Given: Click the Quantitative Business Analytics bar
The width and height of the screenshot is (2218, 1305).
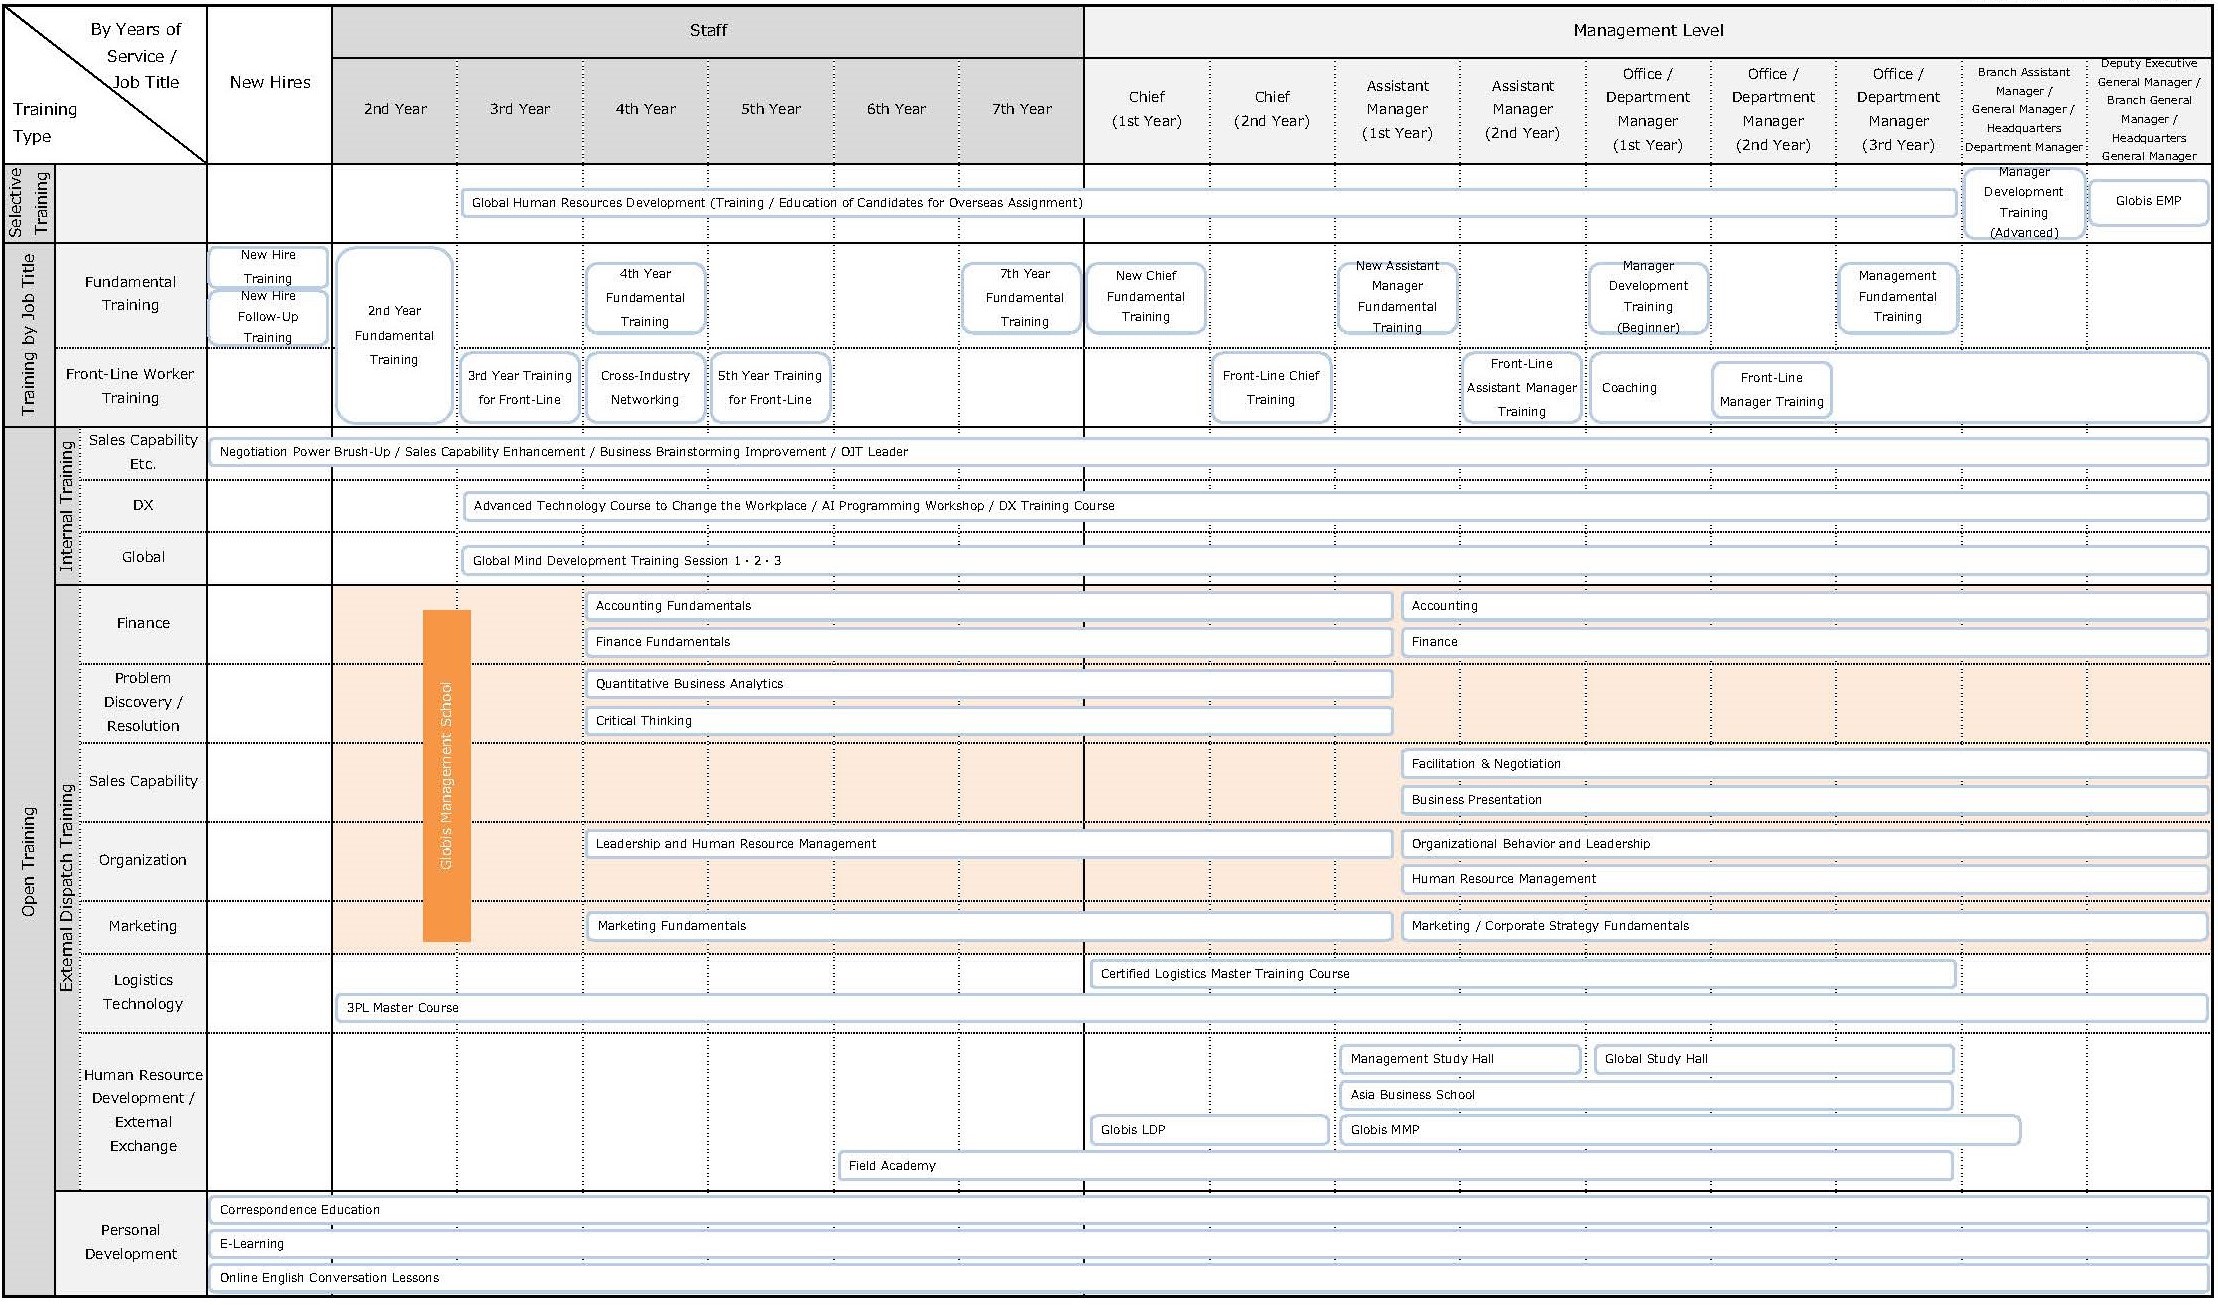Looking at the screenshot, I should pos(989,684).
